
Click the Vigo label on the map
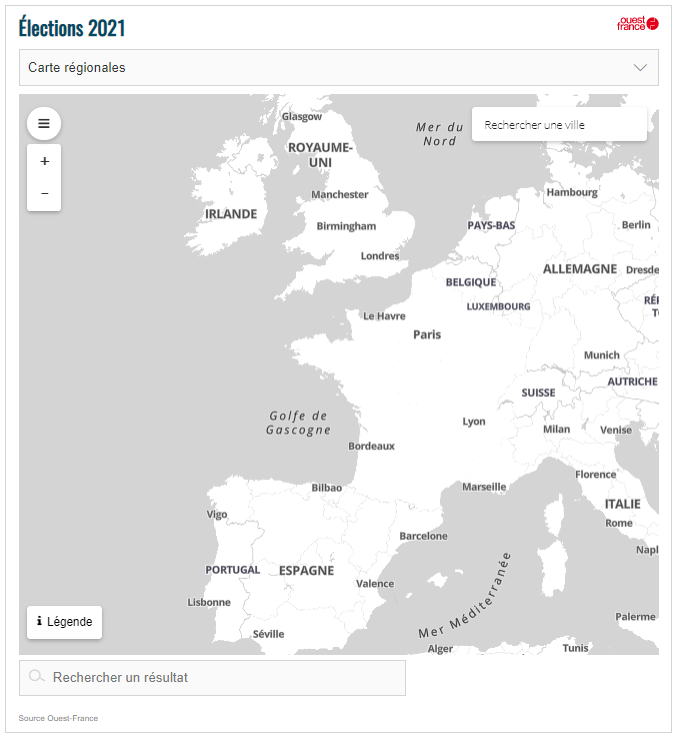(x=217, y=514)
